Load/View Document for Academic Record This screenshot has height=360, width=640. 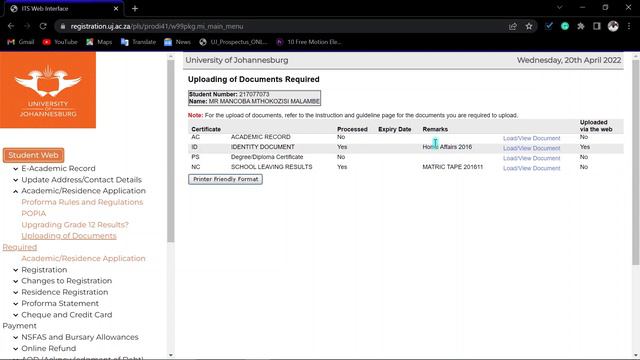tap(531, 138)
